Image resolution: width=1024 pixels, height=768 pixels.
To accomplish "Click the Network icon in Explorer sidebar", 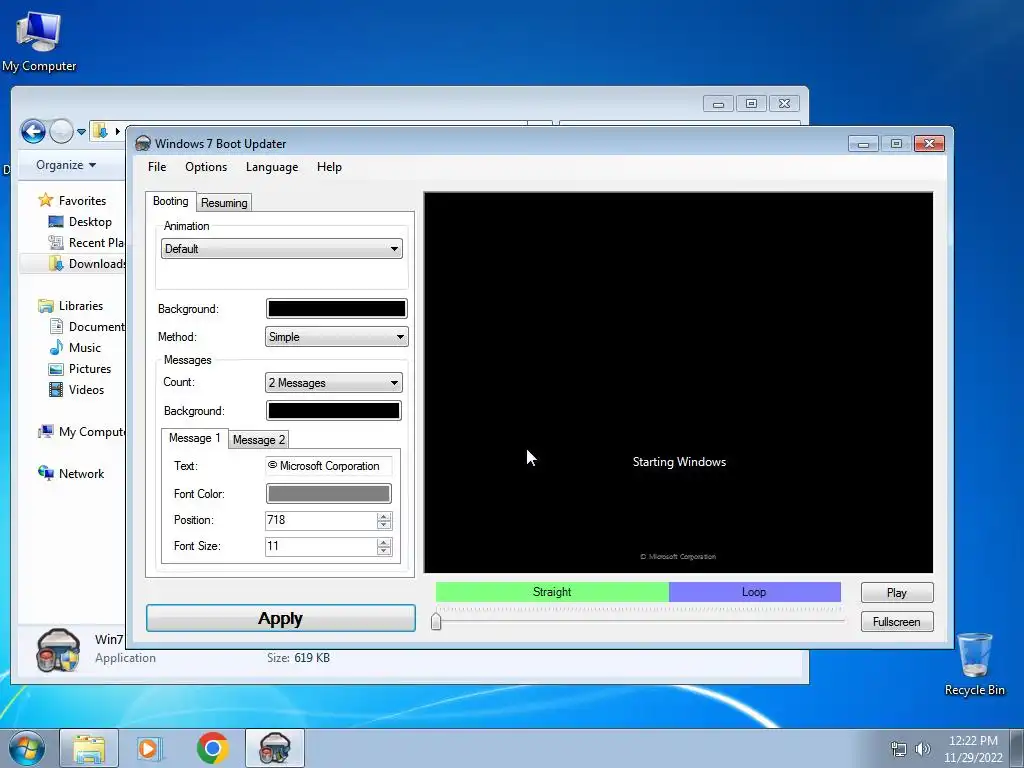I will tap(46, 473).
